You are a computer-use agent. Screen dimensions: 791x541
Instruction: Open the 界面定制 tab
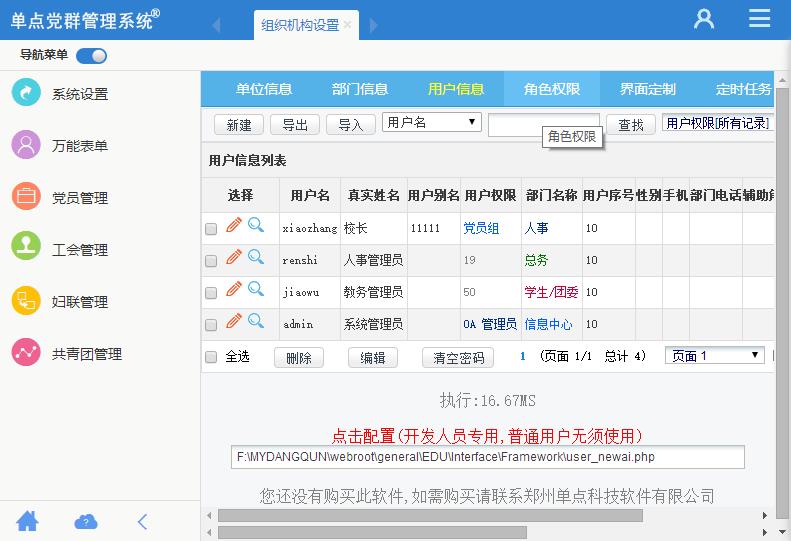(x=648, y=89)
